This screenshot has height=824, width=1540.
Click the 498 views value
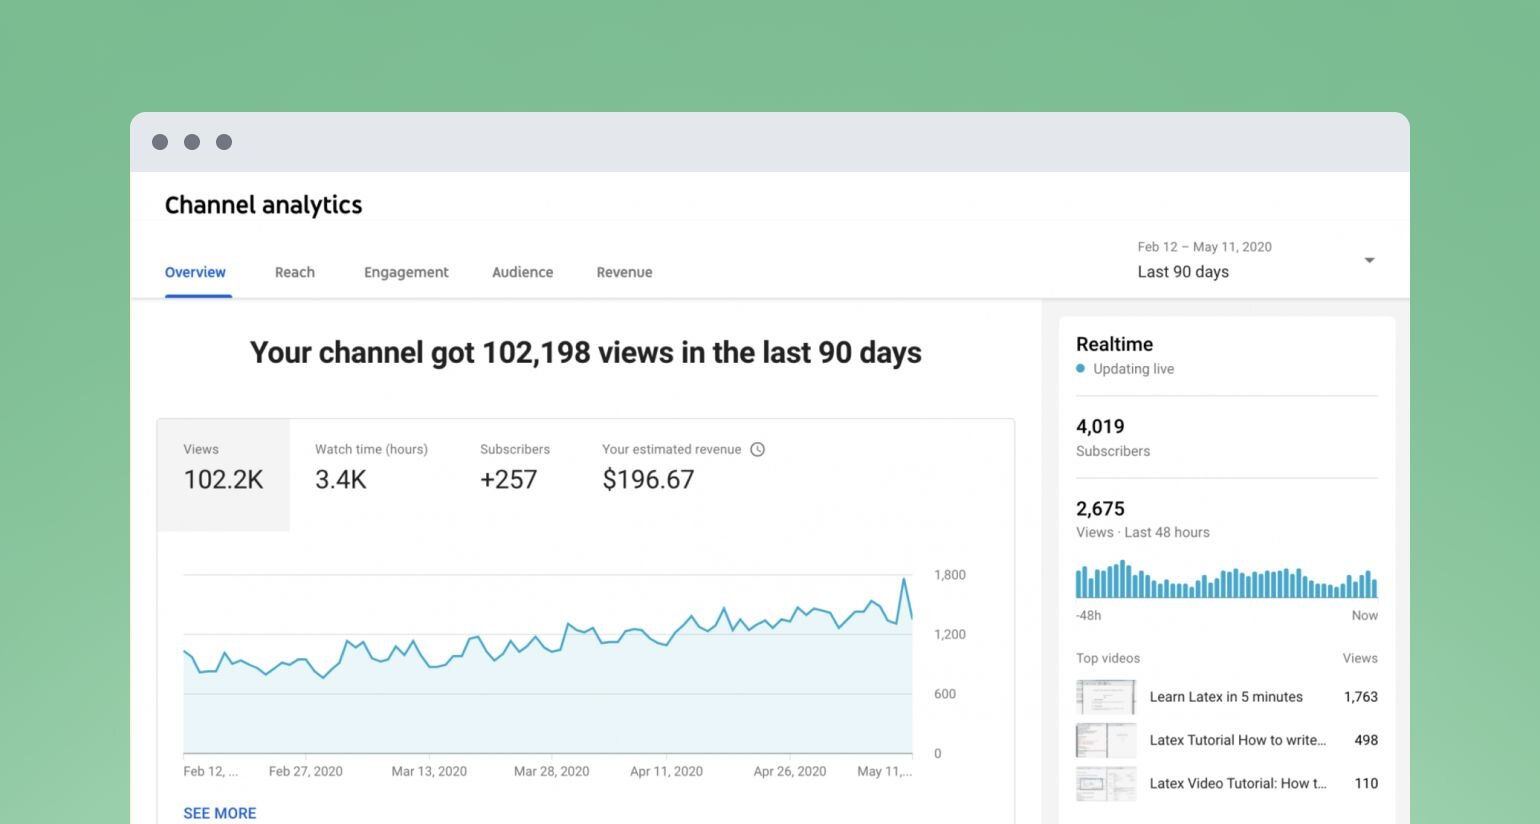pos(1366,740)
